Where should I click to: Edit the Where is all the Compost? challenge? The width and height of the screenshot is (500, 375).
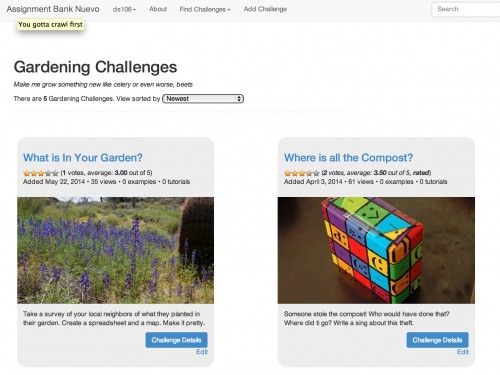pos(463,352)
